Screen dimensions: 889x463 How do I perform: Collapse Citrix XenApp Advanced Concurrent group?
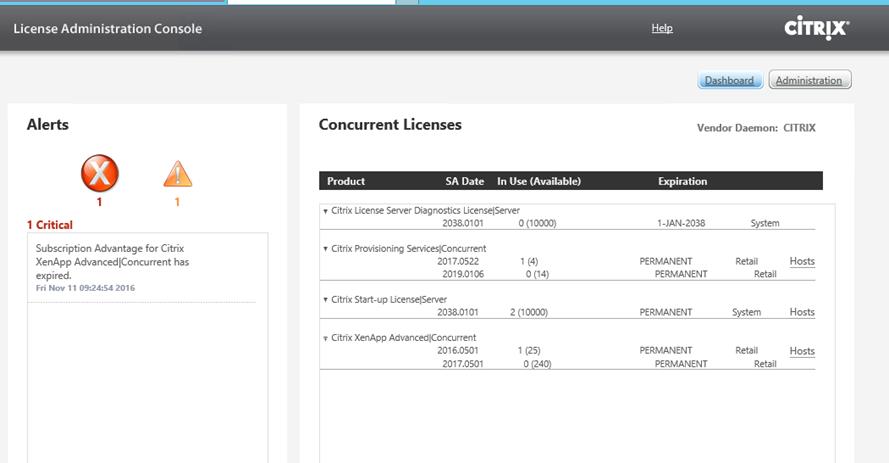click(x=325, y=338)
